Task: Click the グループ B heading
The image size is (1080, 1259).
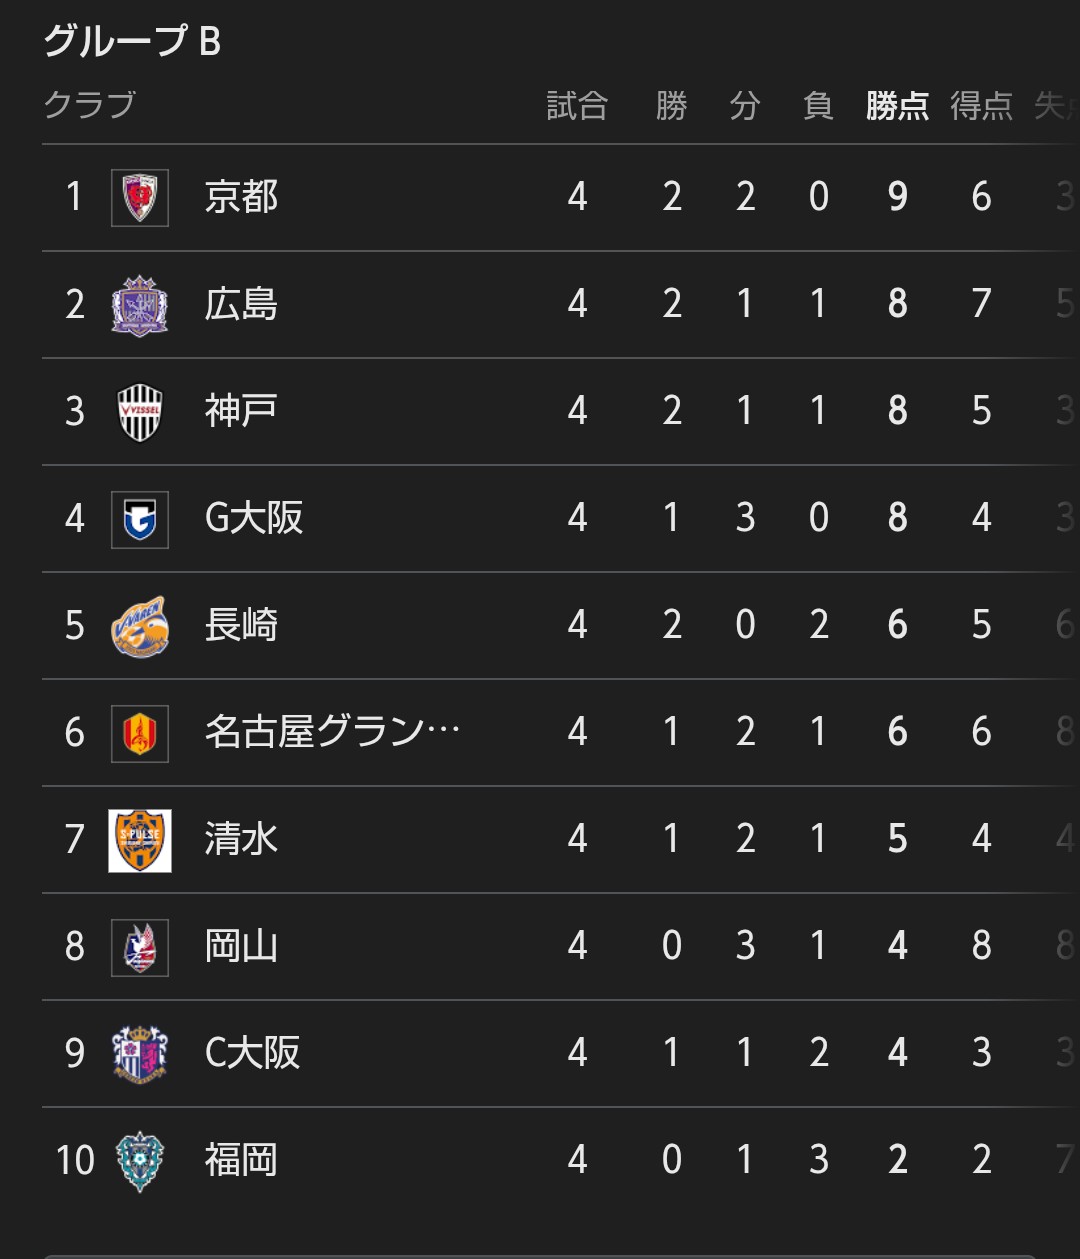Action: coord(132,41)
